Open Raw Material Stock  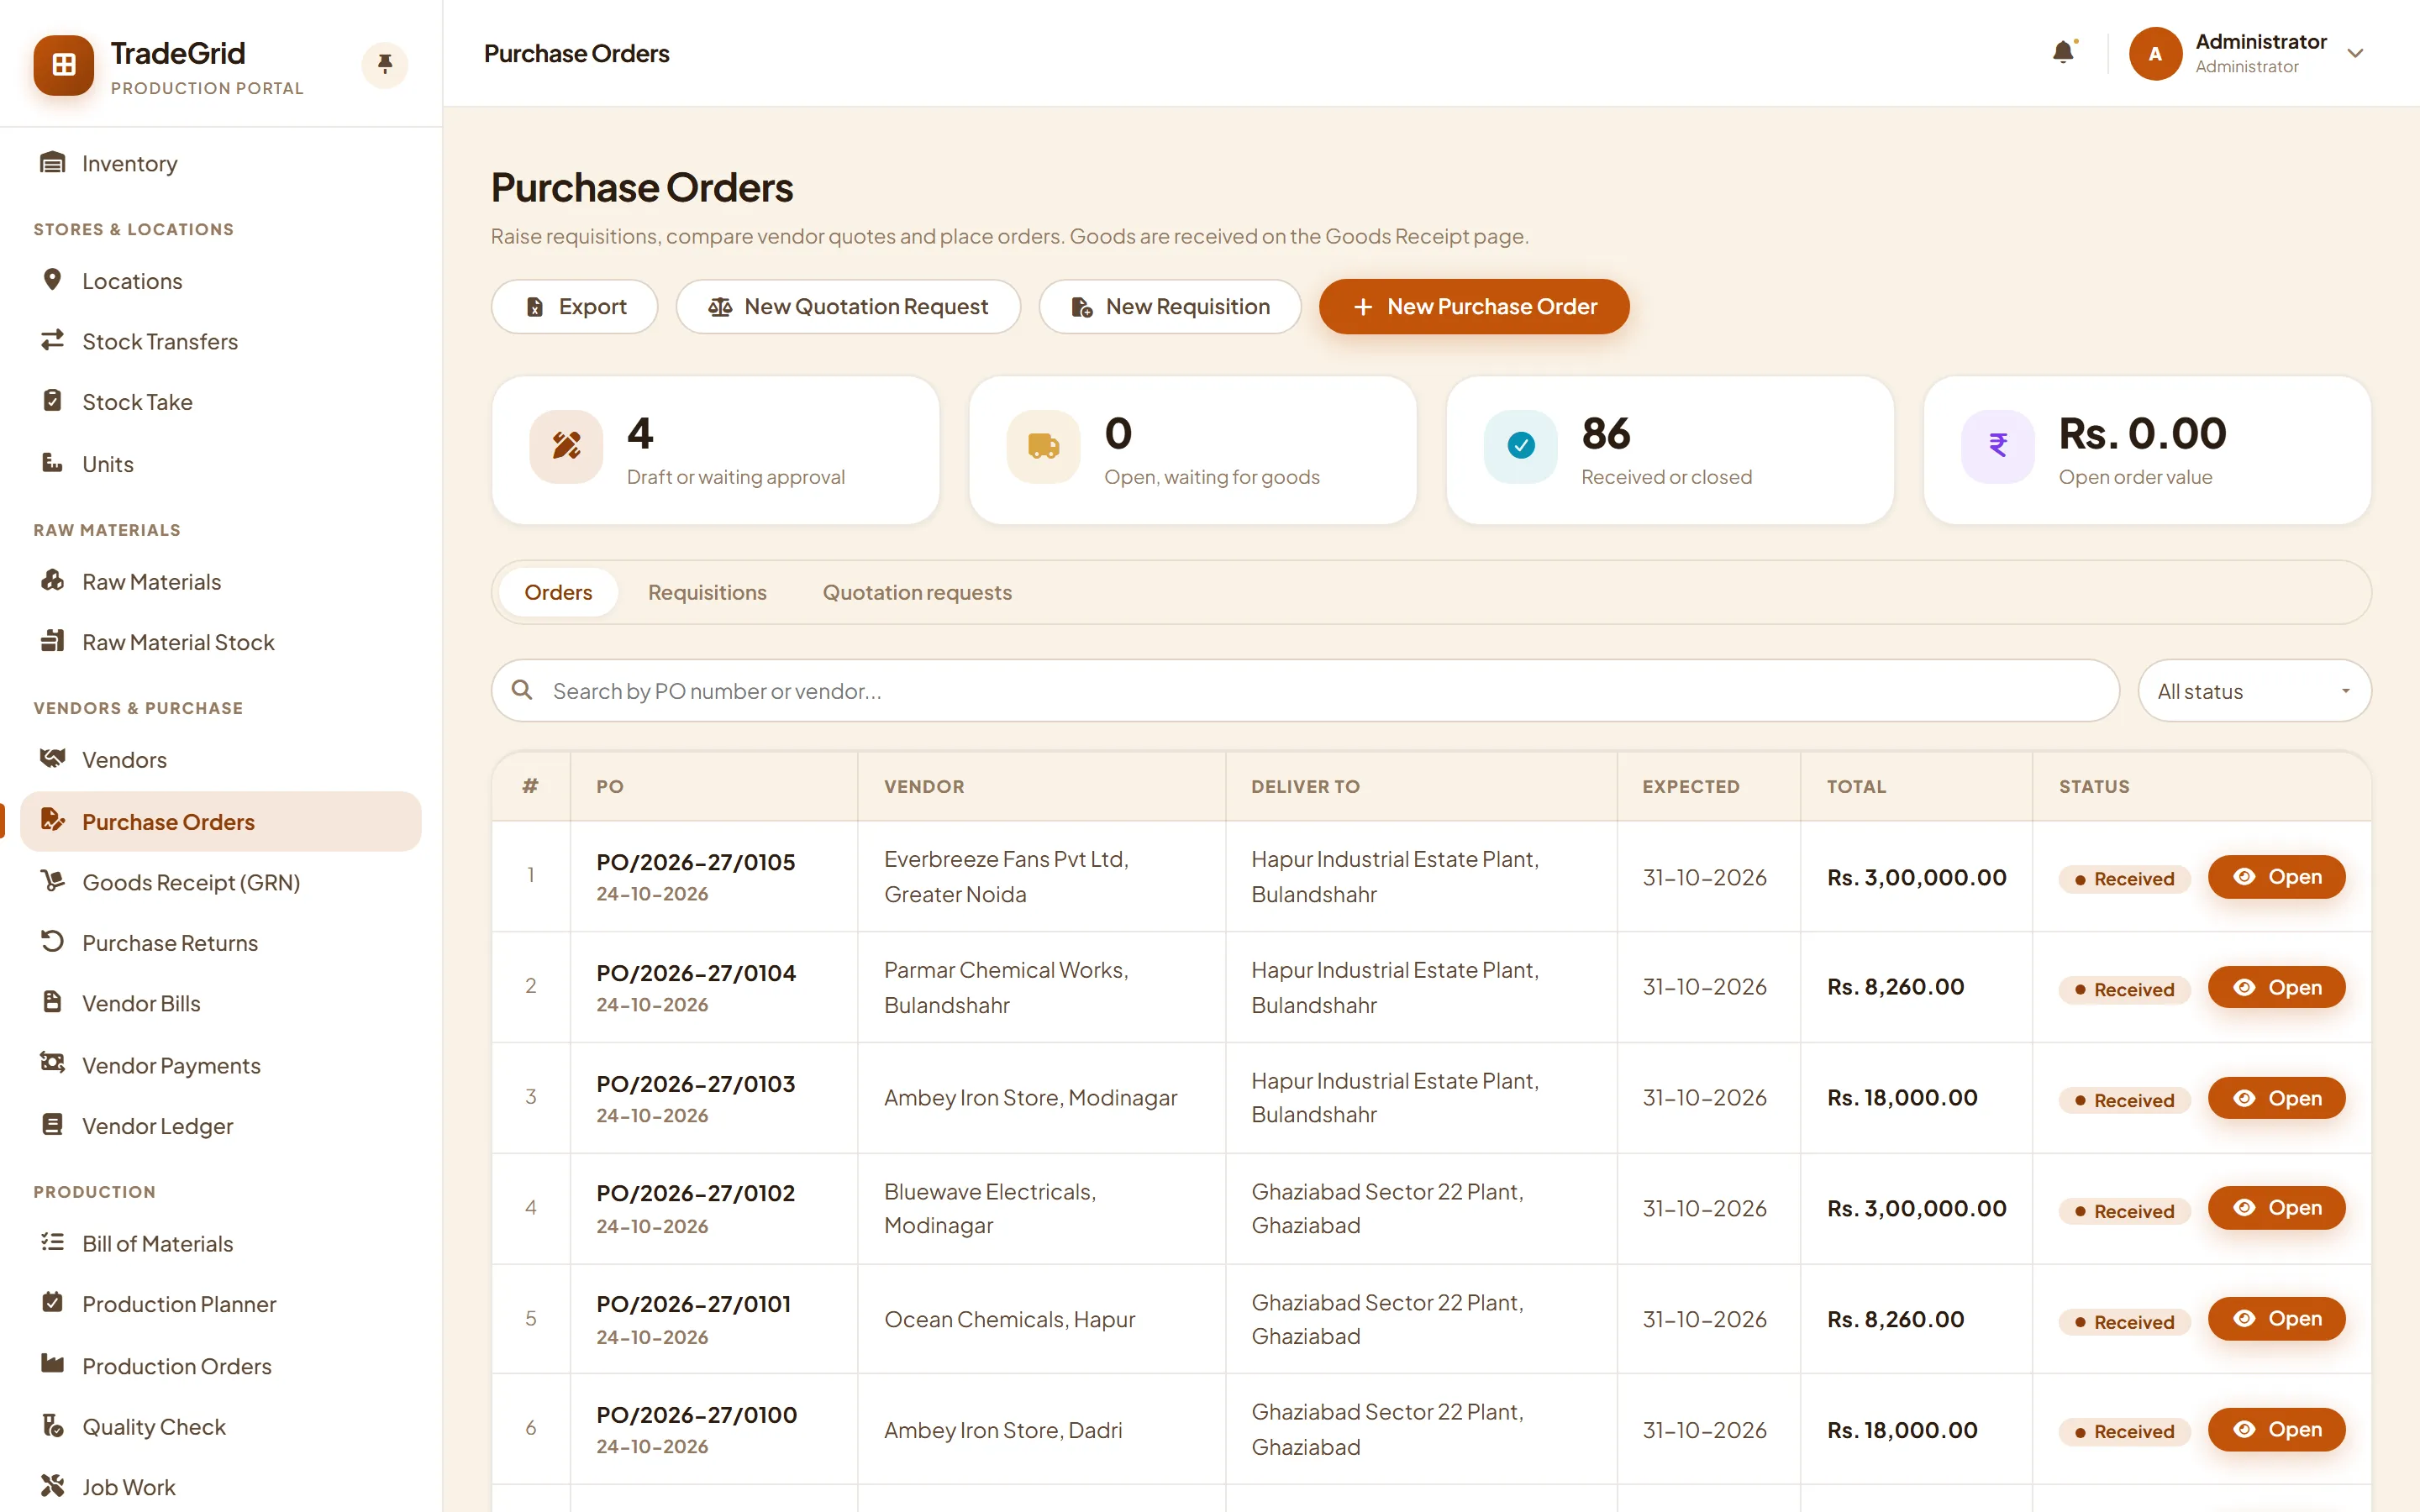click(x=221, y=642)
